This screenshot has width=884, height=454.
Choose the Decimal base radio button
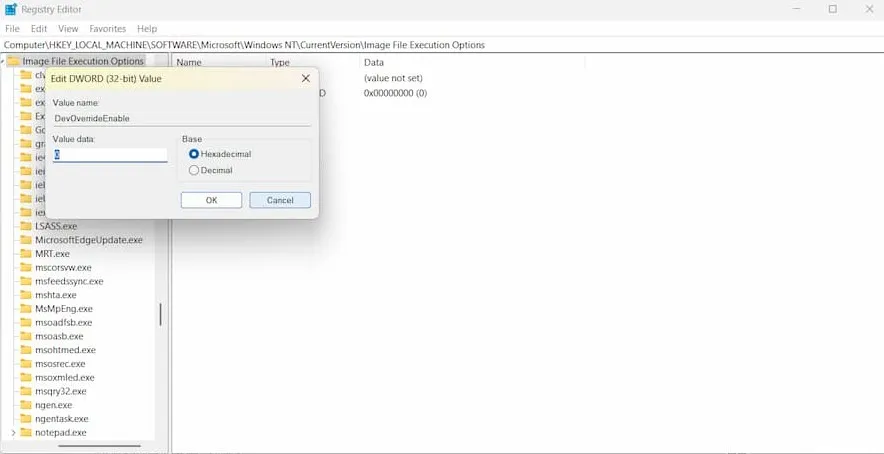click(194, 170)
